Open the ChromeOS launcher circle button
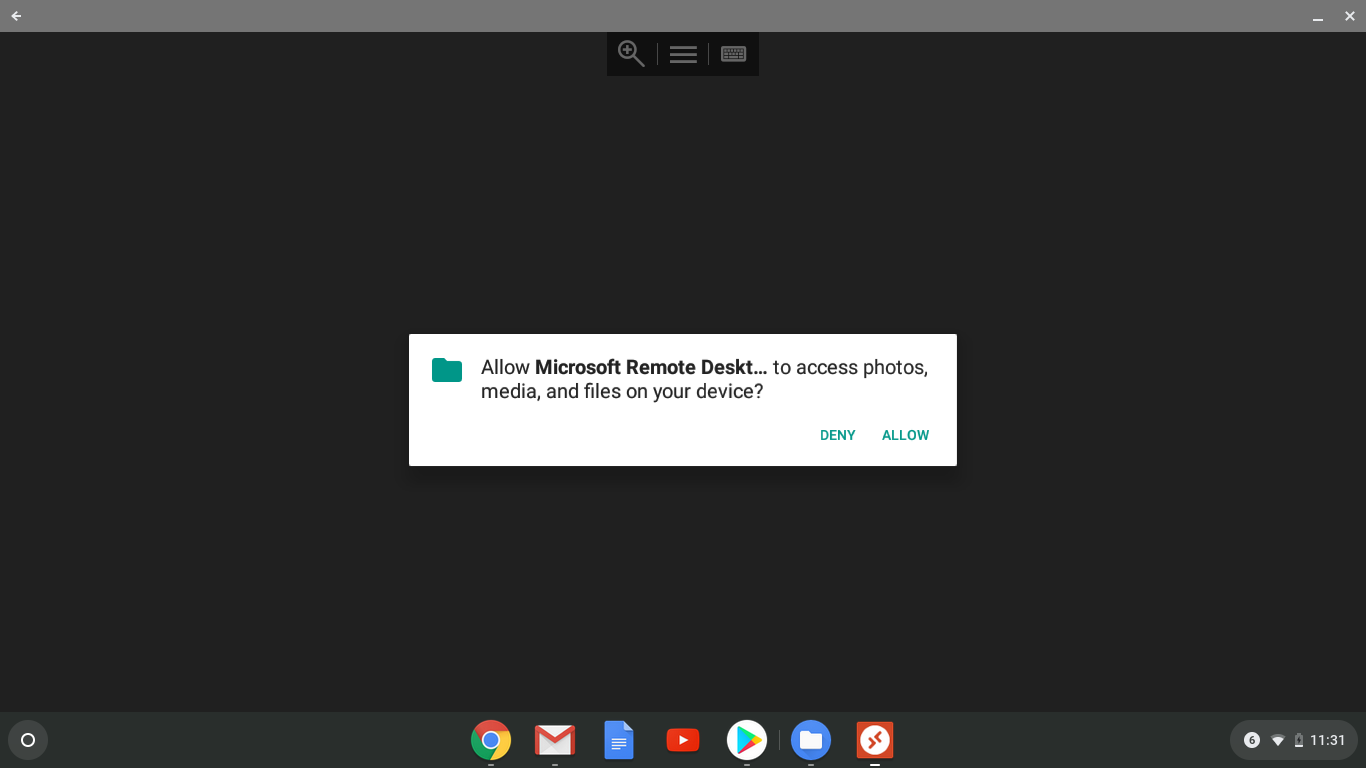The height and width of the screenshot is (768, 1366). (28, 740)
